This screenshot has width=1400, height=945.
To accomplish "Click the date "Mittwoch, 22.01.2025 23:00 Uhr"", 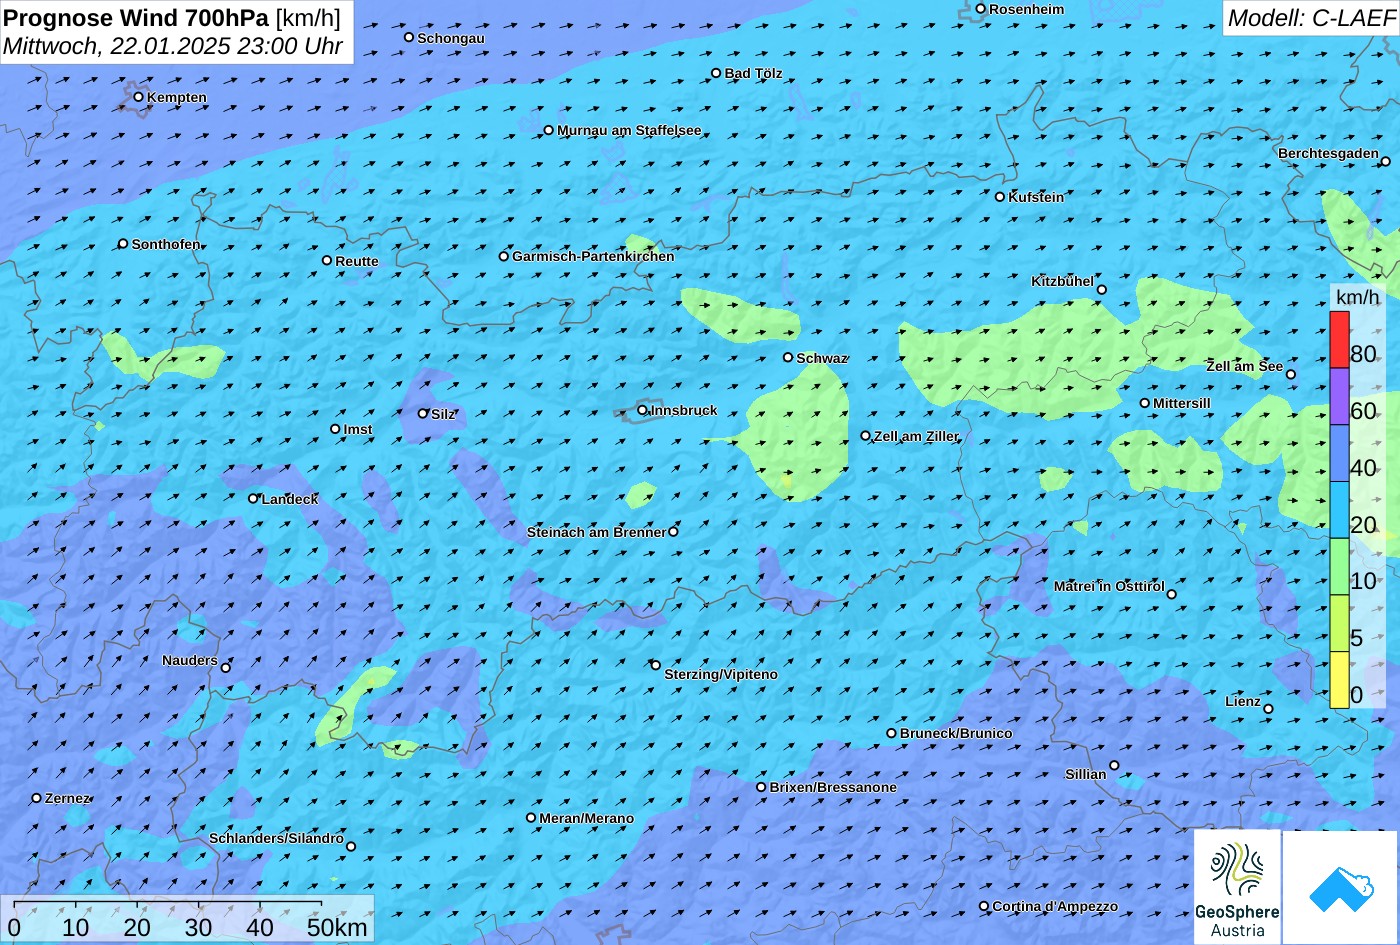I will point(173,46).
